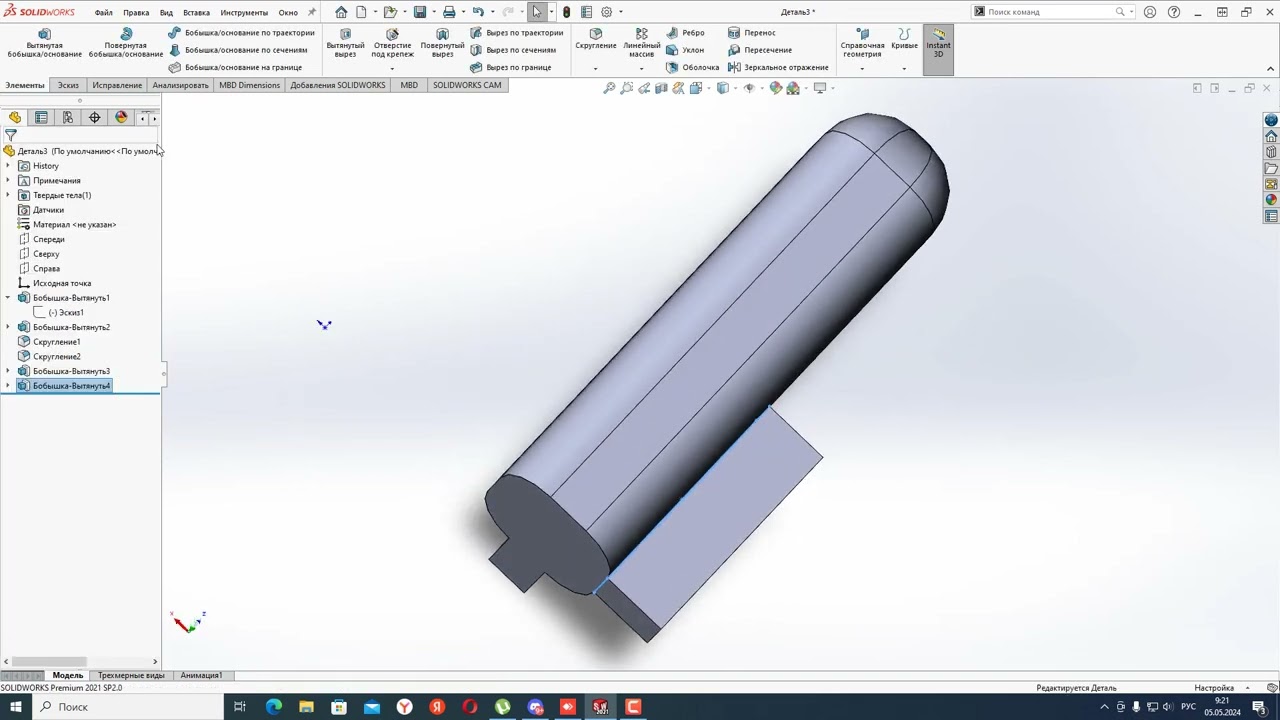Open the Кривые curves tool
The image size is (1280, 720).
(x=904, y=40)
